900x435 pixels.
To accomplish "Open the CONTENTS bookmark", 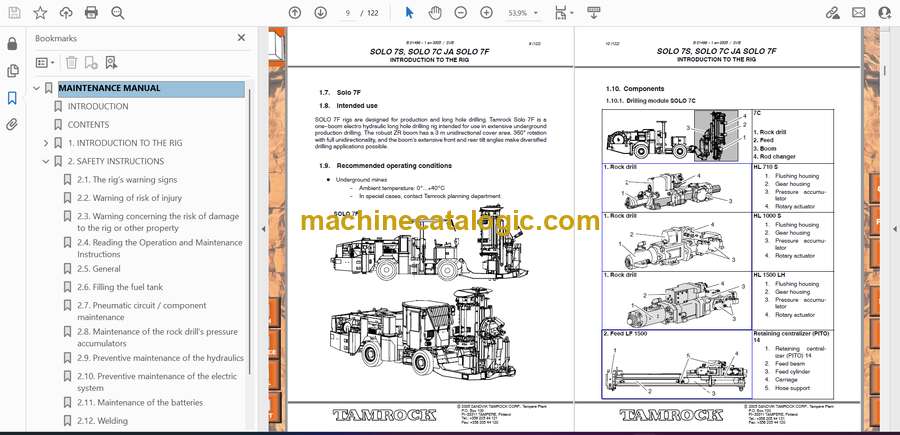I will [88, 125].
